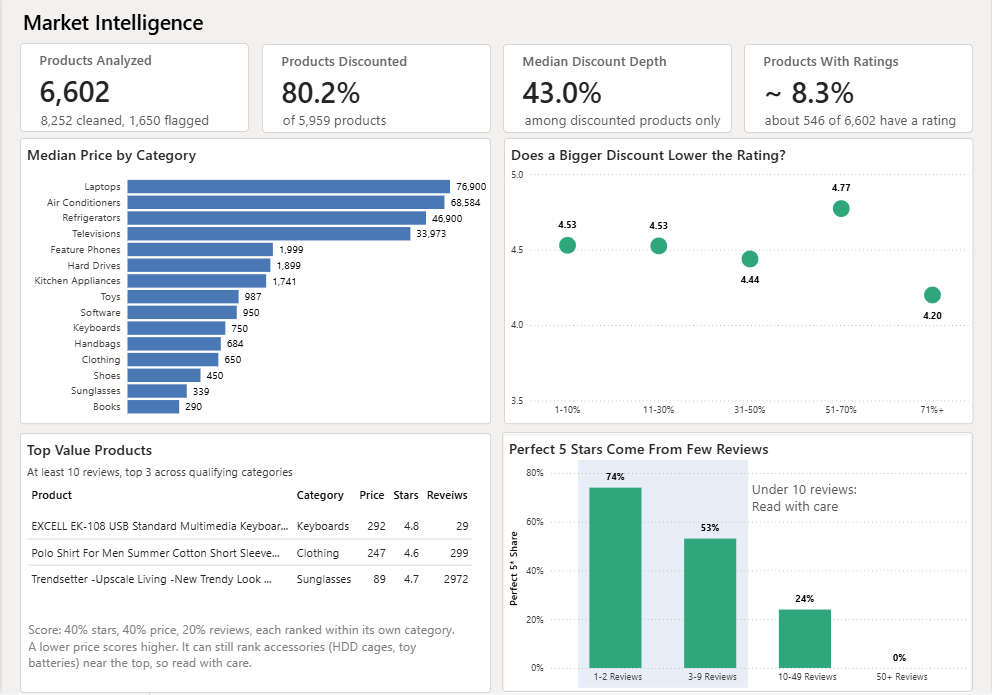Sort by the Category column header
This screenshot has width=992, height=695.
(320, 495)
